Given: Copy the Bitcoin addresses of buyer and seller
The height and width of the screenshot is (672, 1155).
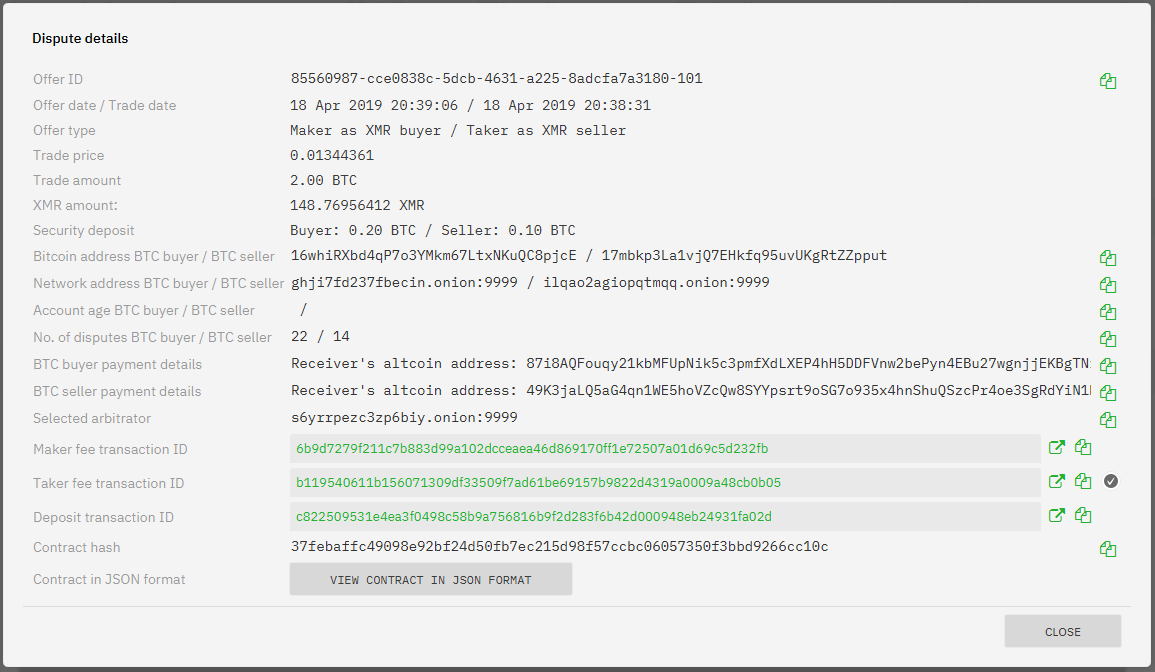Looking at the screenshot, I should (x=1108, y=258).
